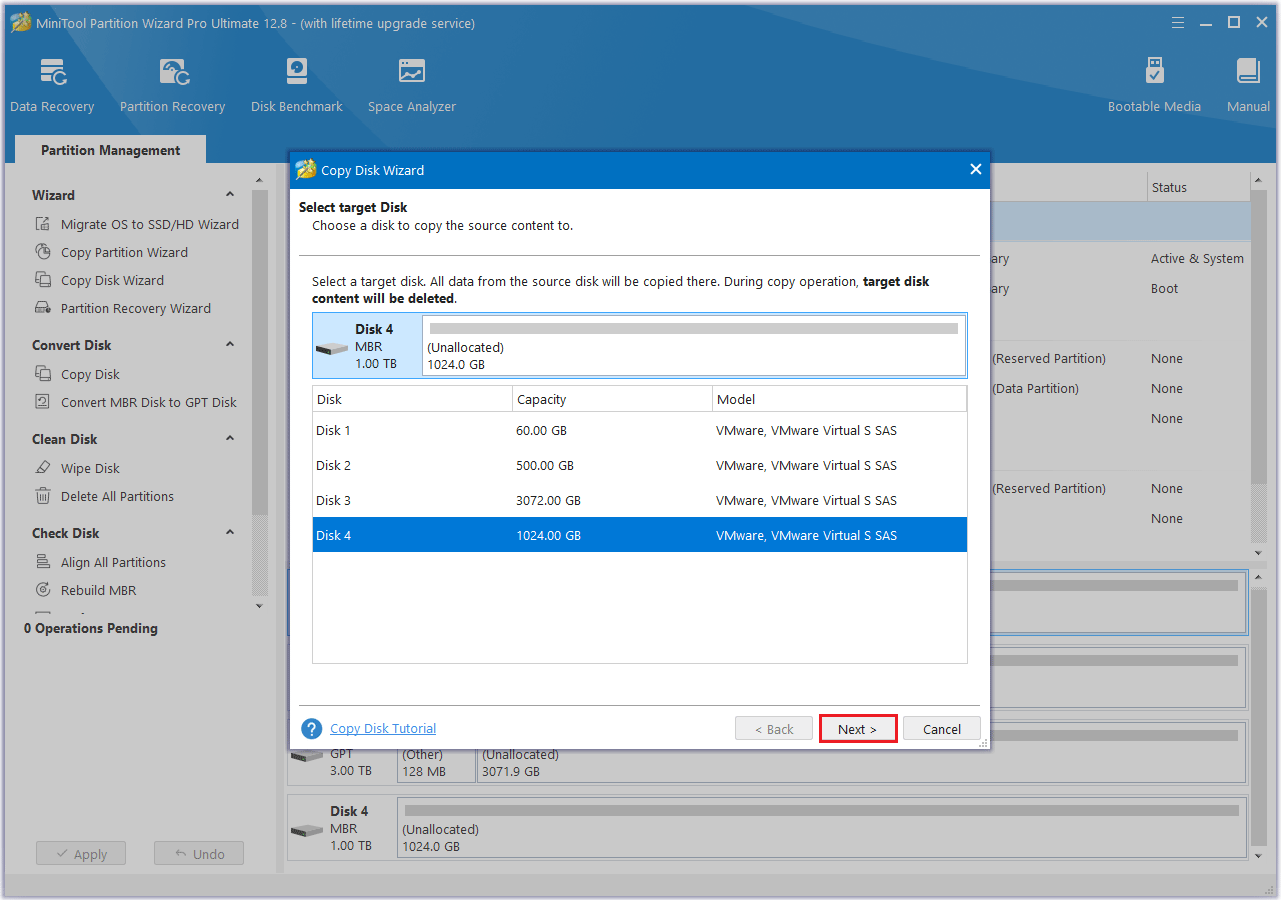Screen dimensions: 1281x900
Task: Click the Convert MBR Disk to GPT icon
Action: point(43,402)
